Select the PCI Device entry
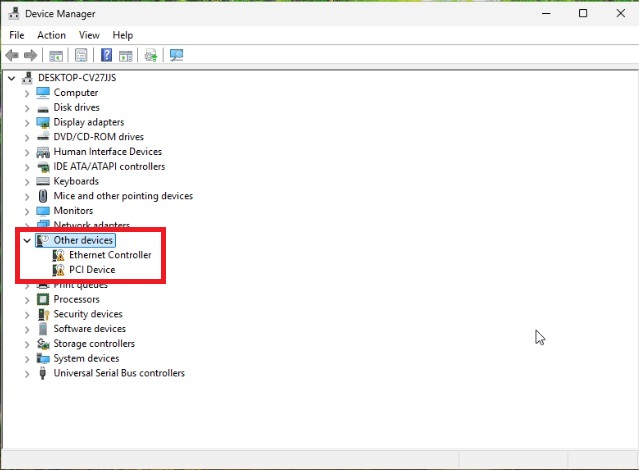Screen dimensions: 639x470 (x=92, y=270)
